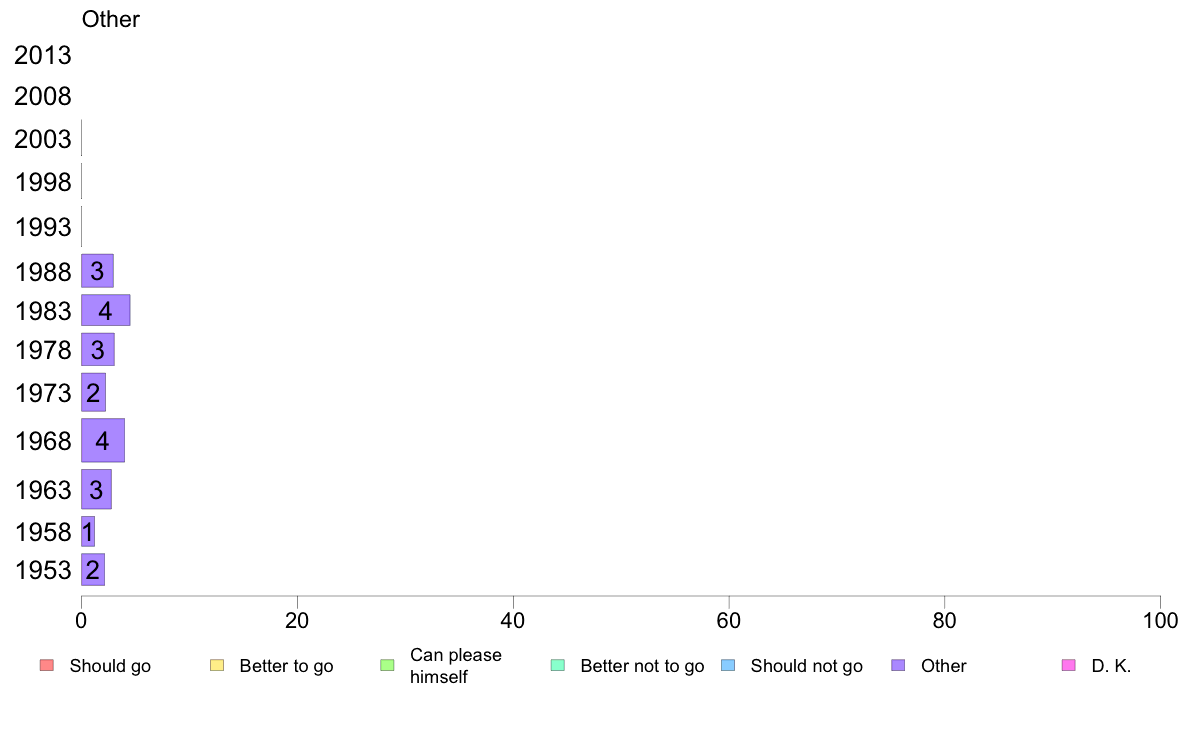Click the 1958 bar showing 1
The height and width of the screenshot is (736, 1188).
[88, 531]
